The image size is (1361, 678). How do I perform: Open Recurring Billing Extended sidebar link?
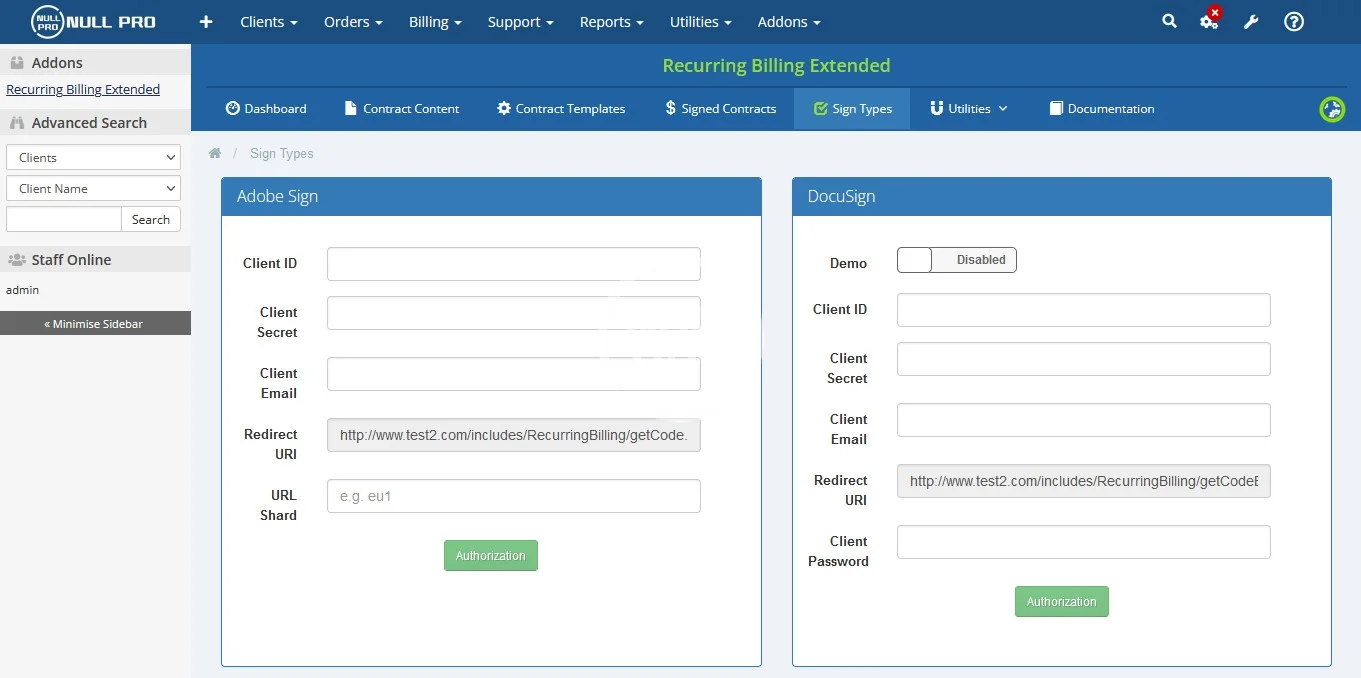[x=83, y=89]
